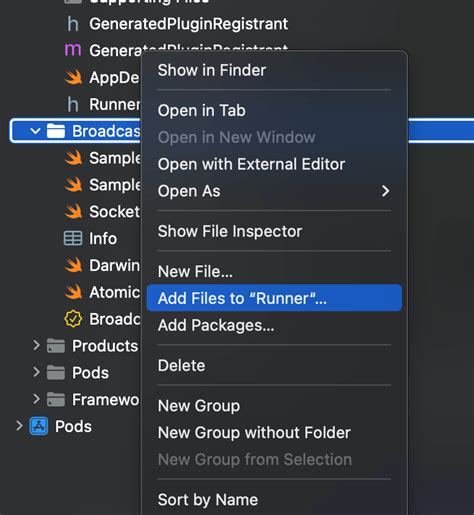
Task: Expand the Frameworks folder
Action: pyautogui.click(x=36, y=399)
